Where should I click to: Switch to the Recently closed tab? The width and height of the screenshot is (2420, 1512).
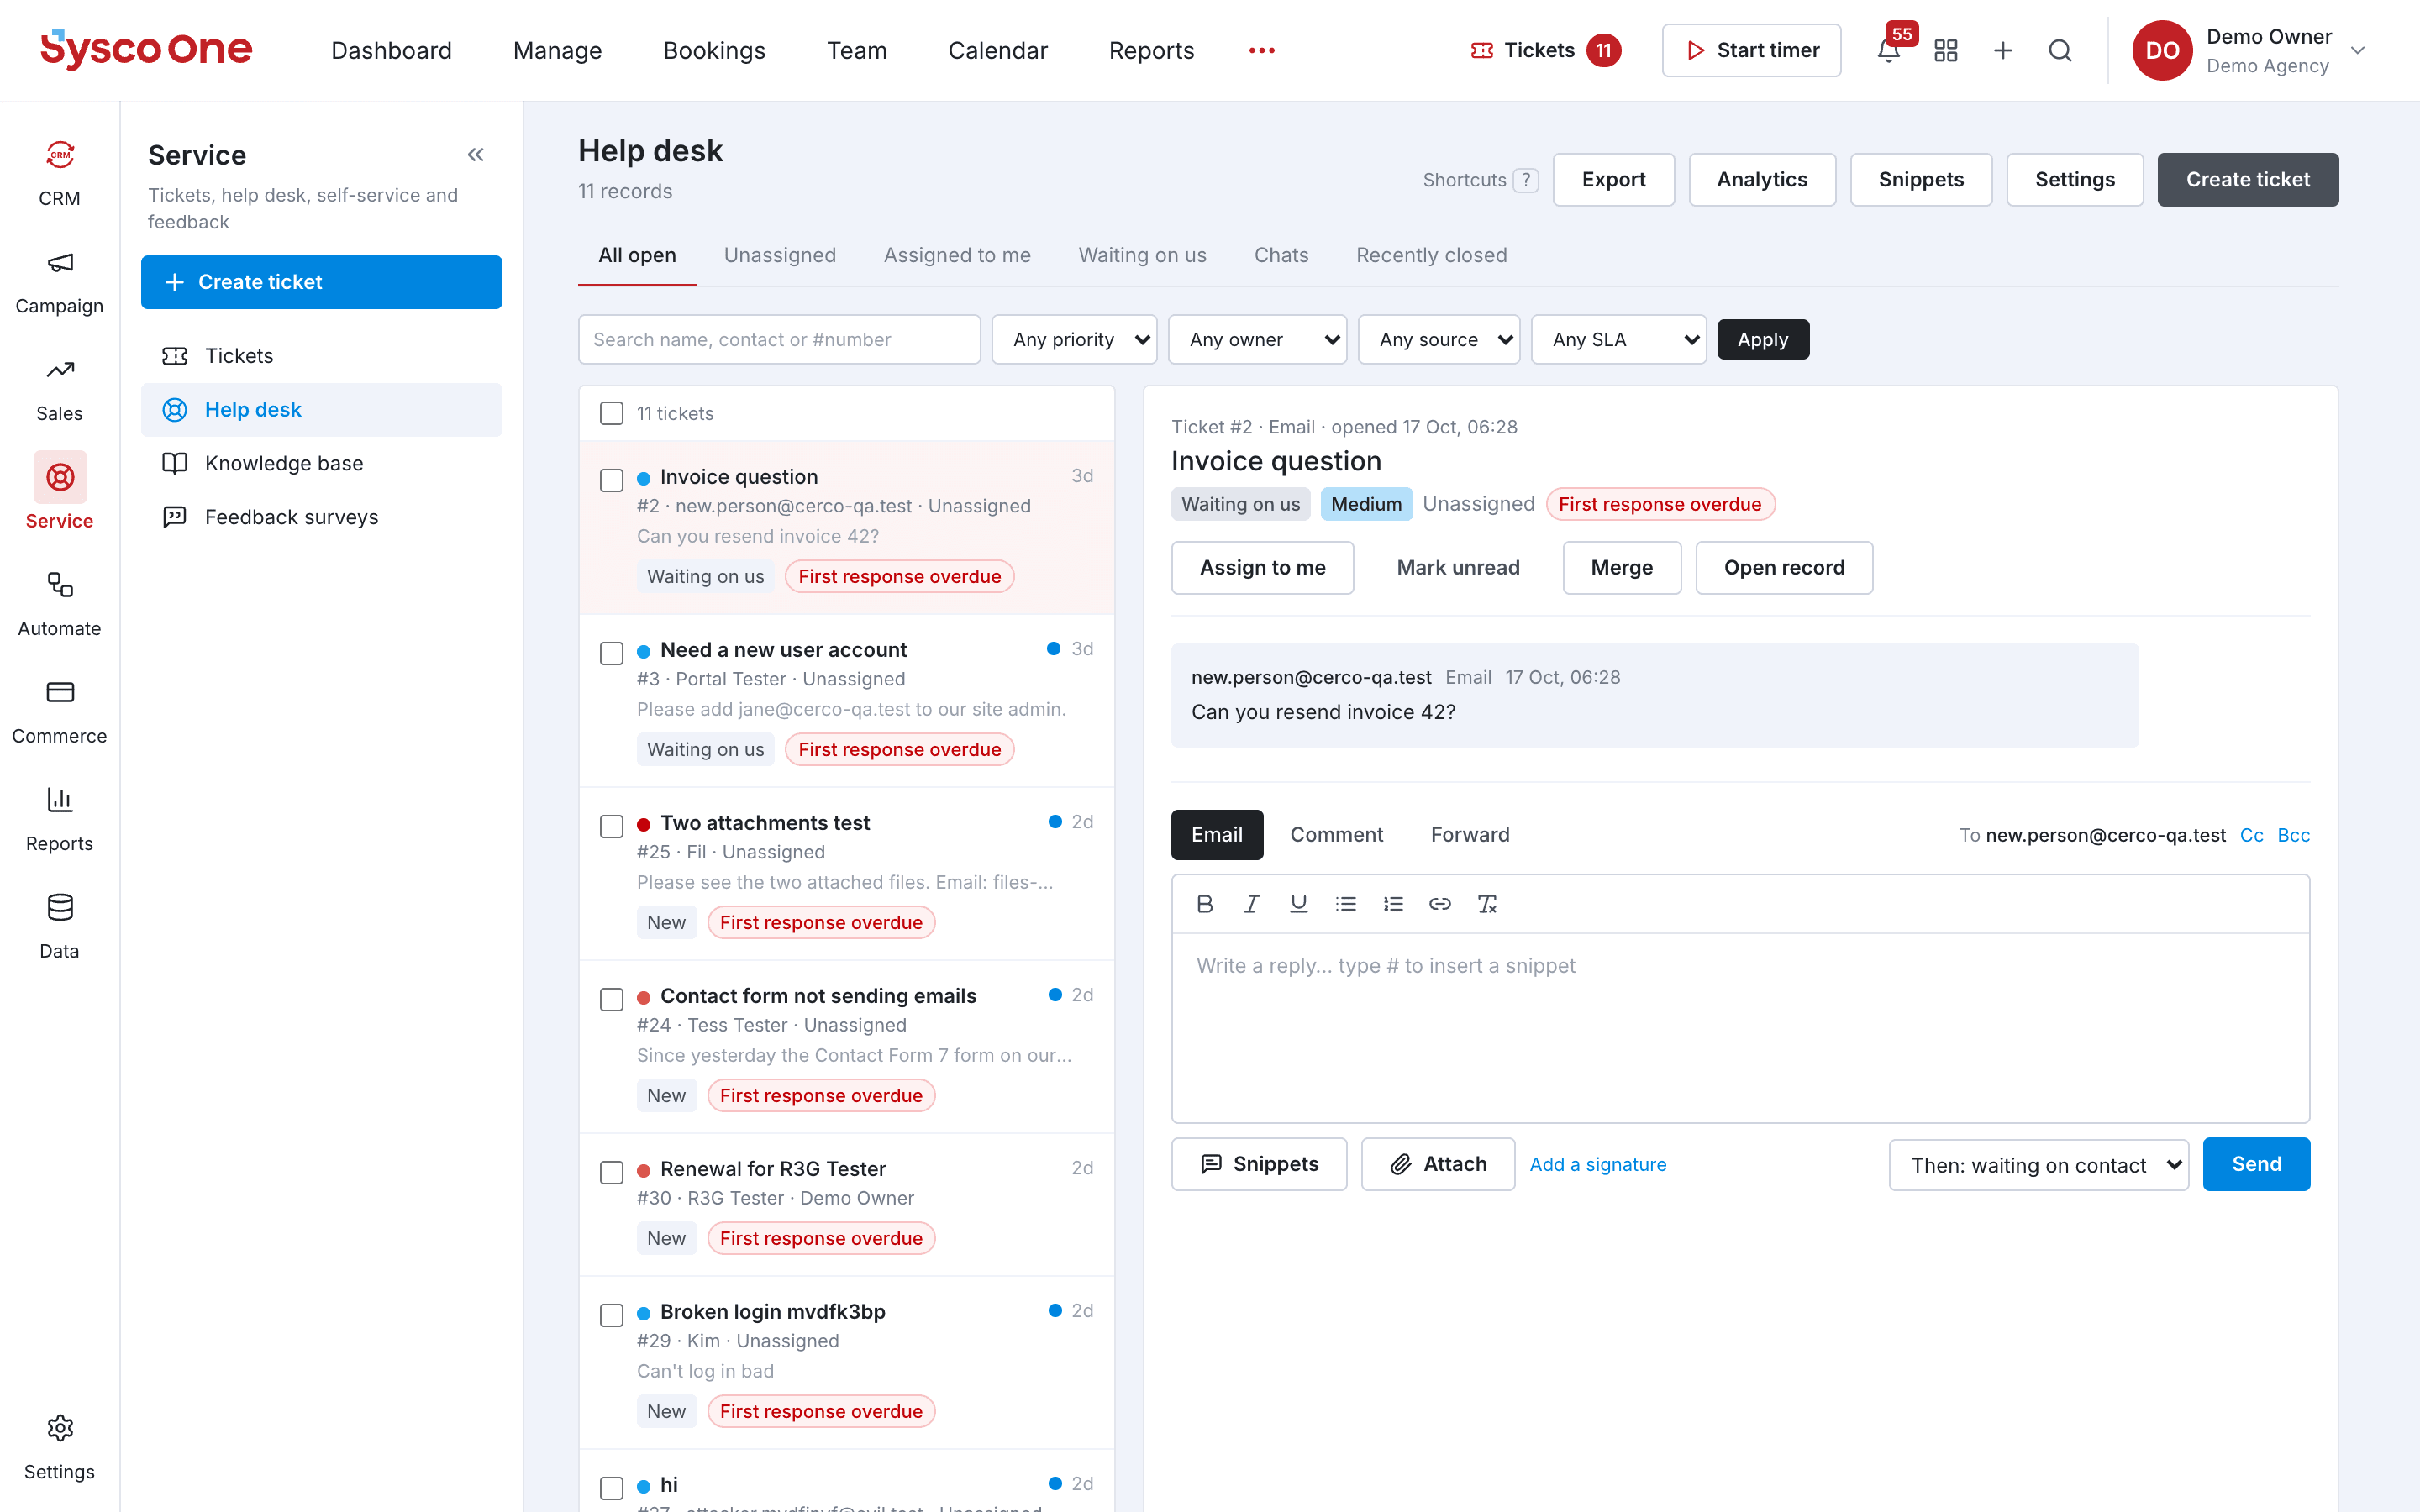coord(1431,255)
